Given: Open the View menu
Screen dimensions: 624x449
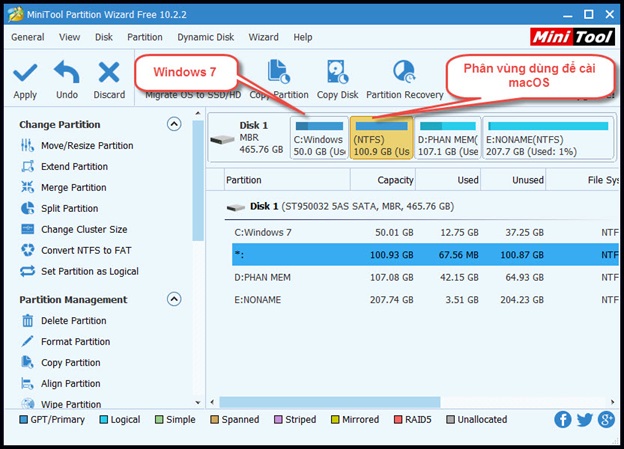Looking at the screenshot, I should click(x=70, y=37).
